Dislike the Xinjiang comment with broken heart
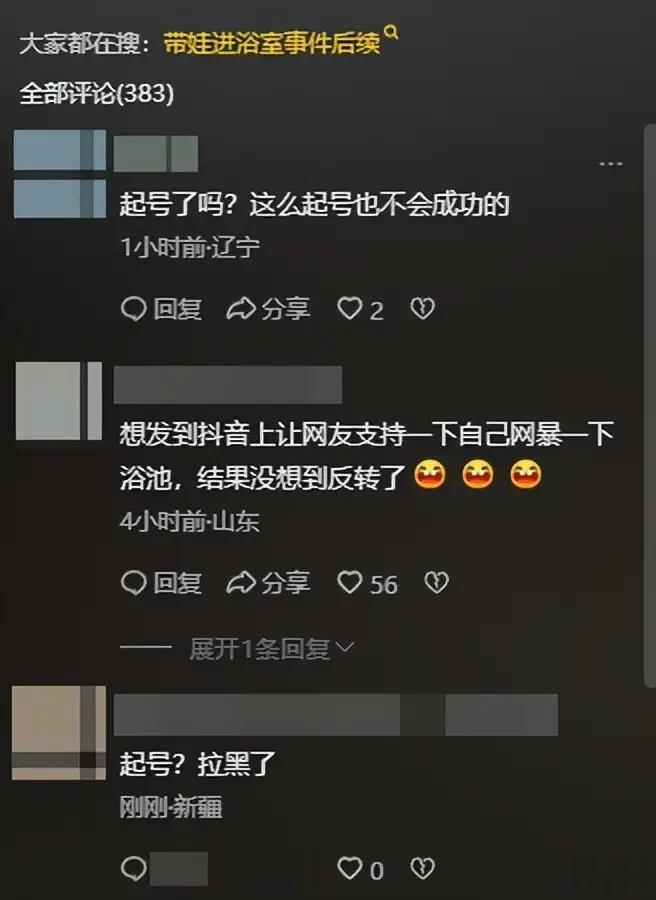Image resolution: width=656 pixels, height=900 pixels. point(423,868)
